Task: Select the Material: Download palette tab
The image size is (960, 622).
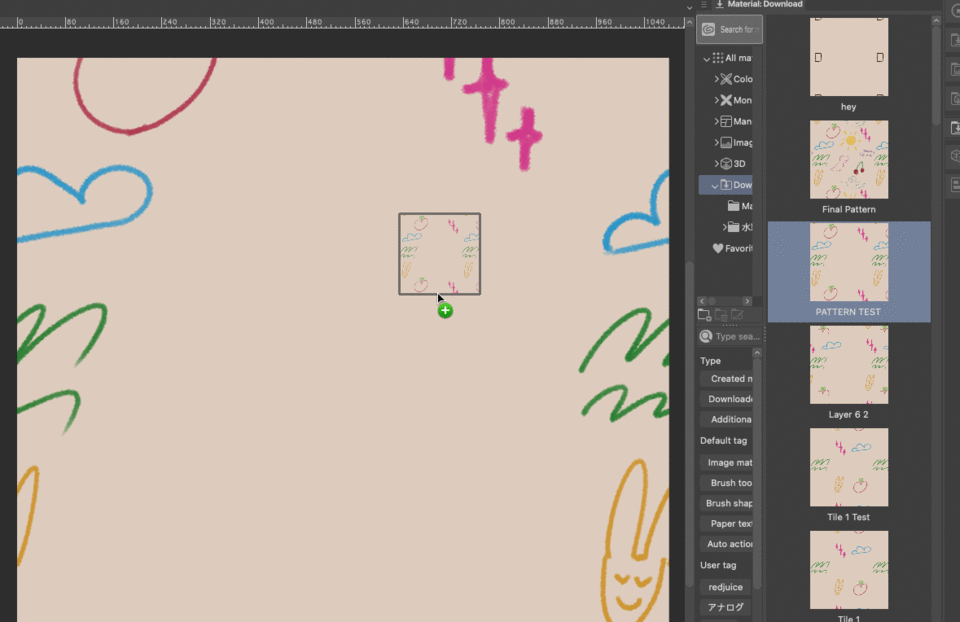Action: pyautogui.click(x=759, y=4)
